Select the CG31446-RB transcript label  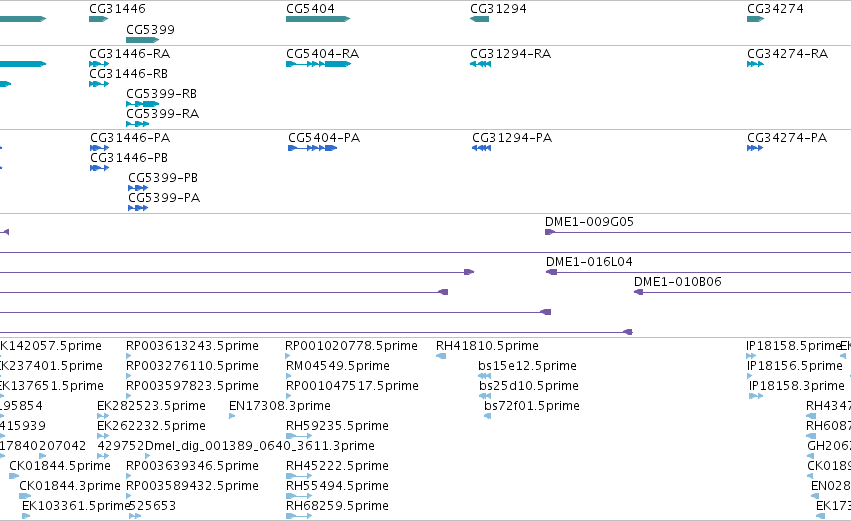(129, 74)
